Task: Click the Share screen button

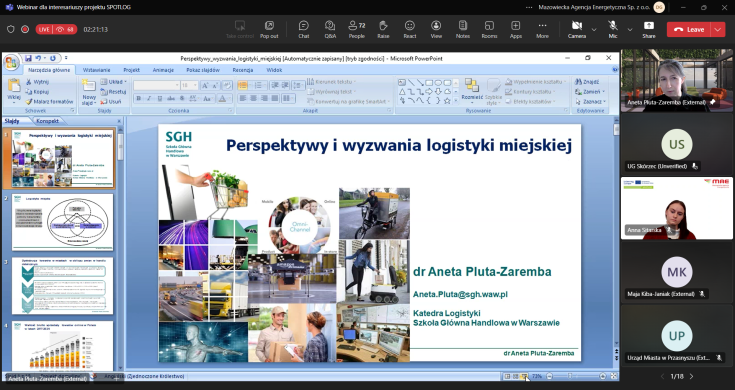Action: 649,29
